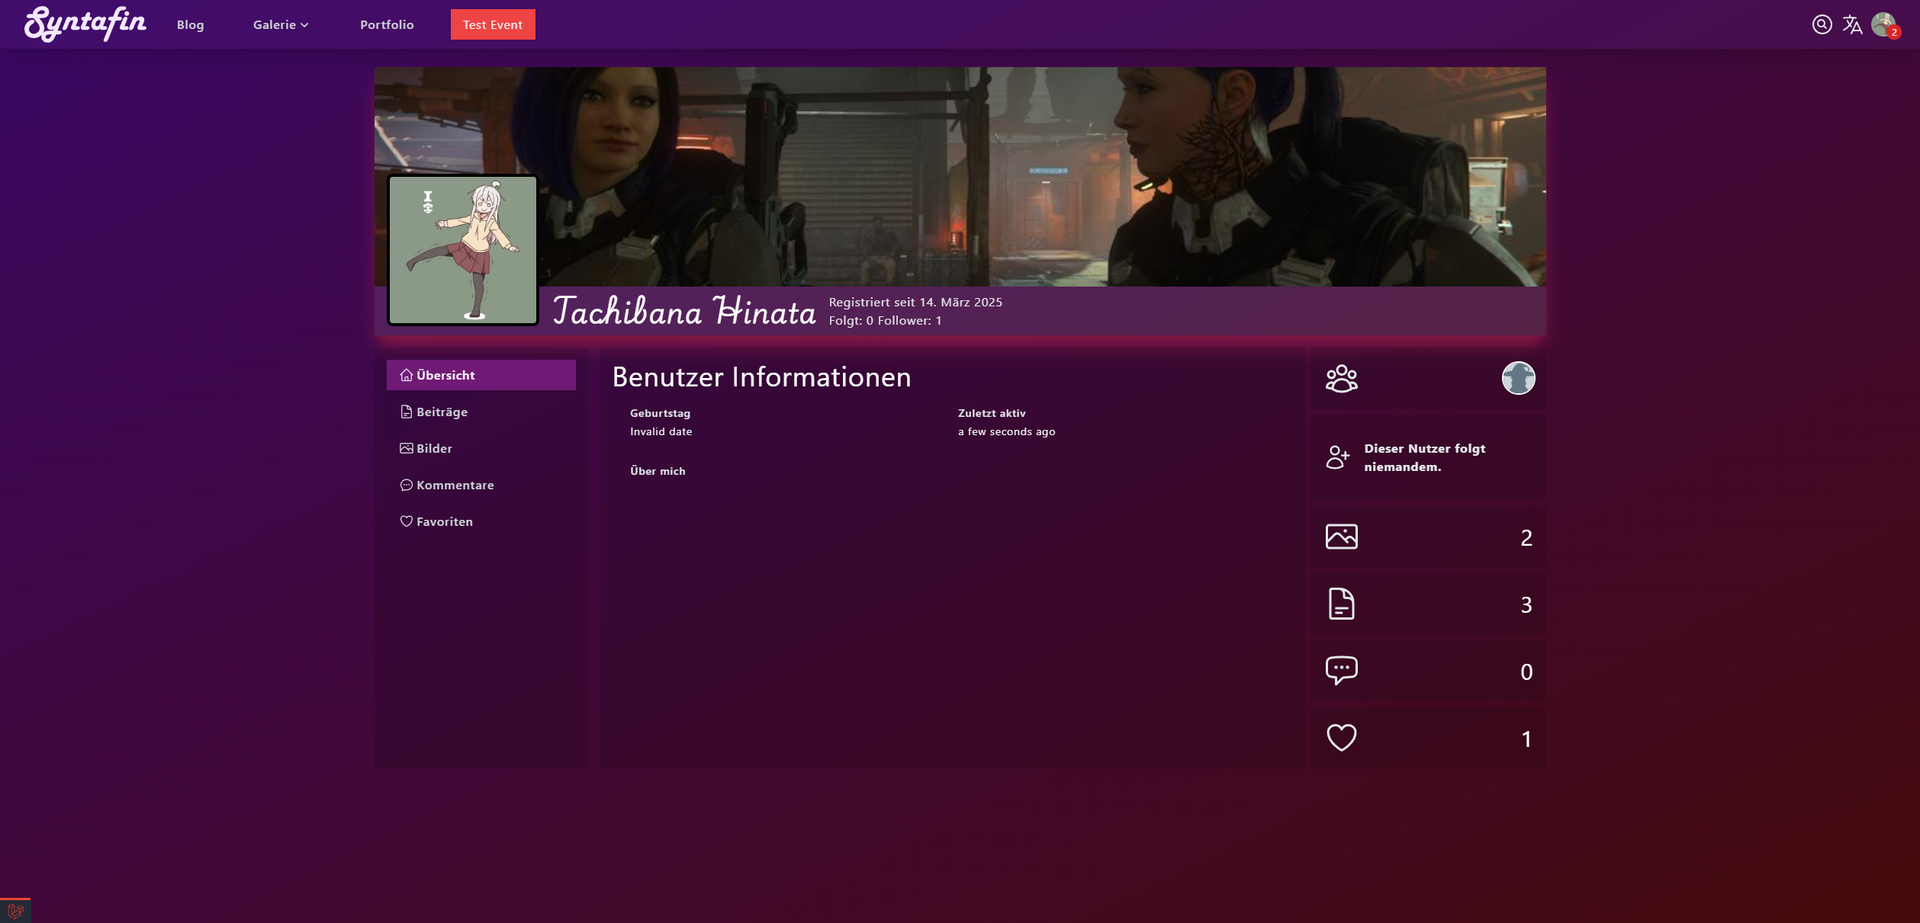Click Tachibana Hinata's profile picture
This screenshot has height=923, width=1920.
pyautogui.click(x=463, y=250)
